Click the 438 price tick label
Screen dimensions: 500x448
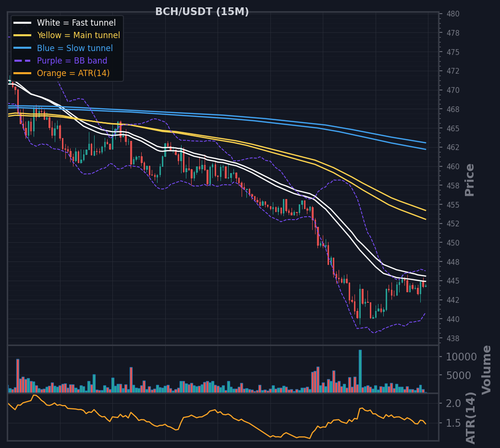click(x=453, y=338)
